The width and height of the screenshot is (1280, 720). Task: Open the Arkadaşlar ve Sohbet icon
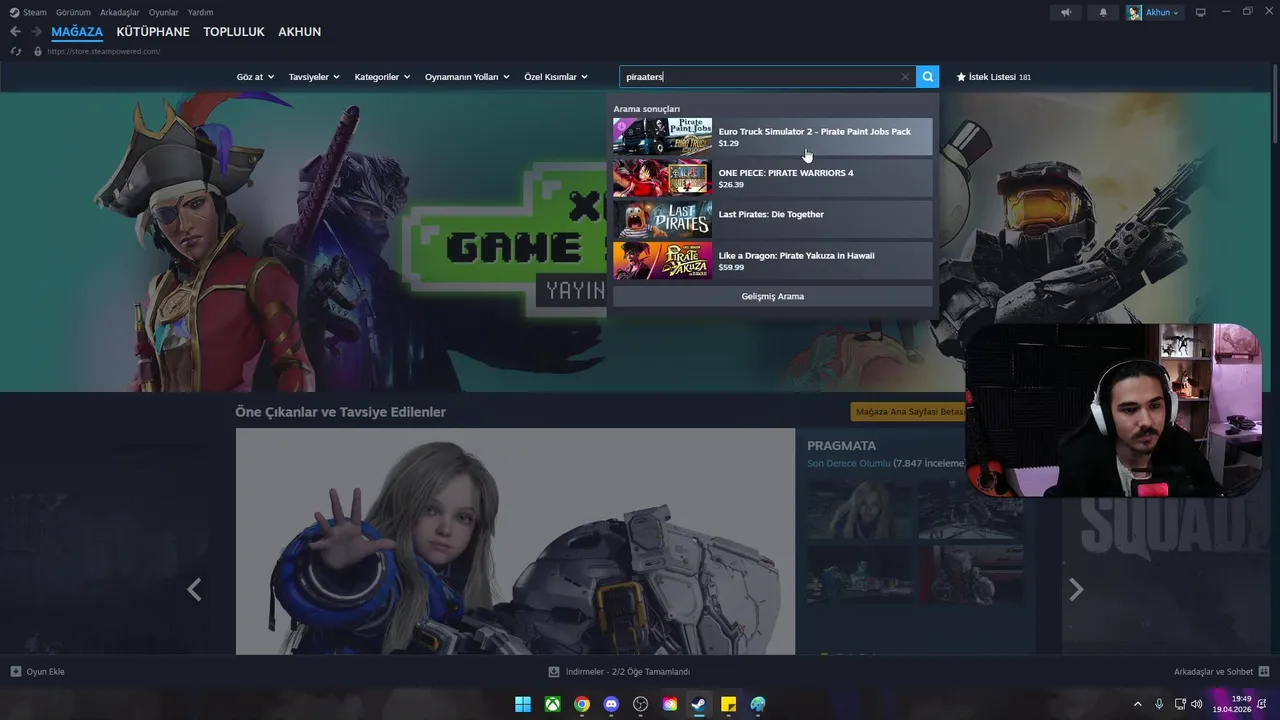(x=1264, y=672)
